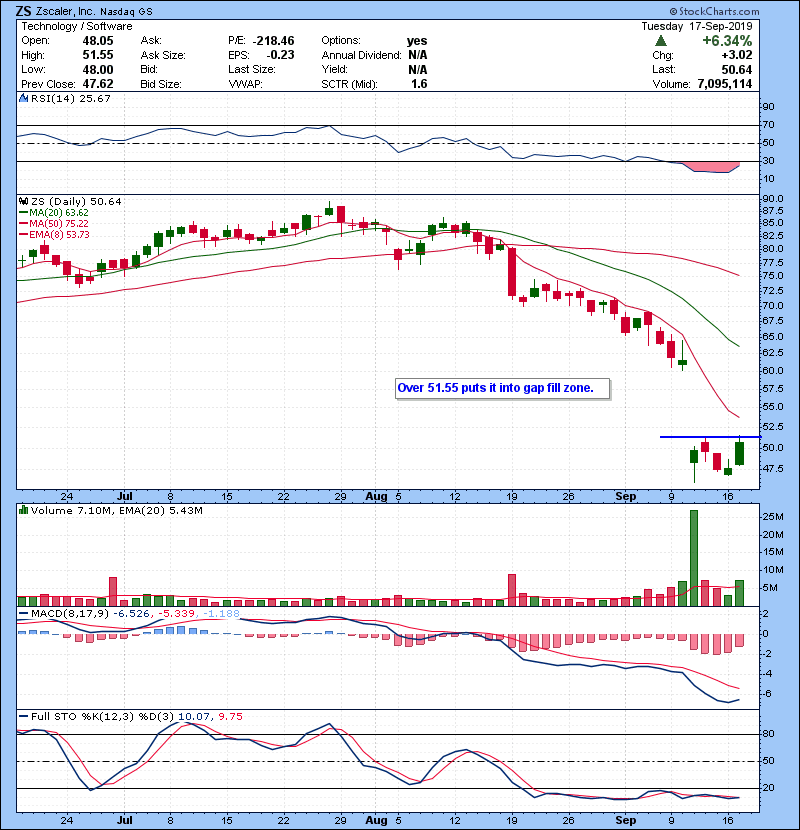Click the RSI(14) indicator icon
Viewport: 800px width, 830px height.
tap(23, 98)
